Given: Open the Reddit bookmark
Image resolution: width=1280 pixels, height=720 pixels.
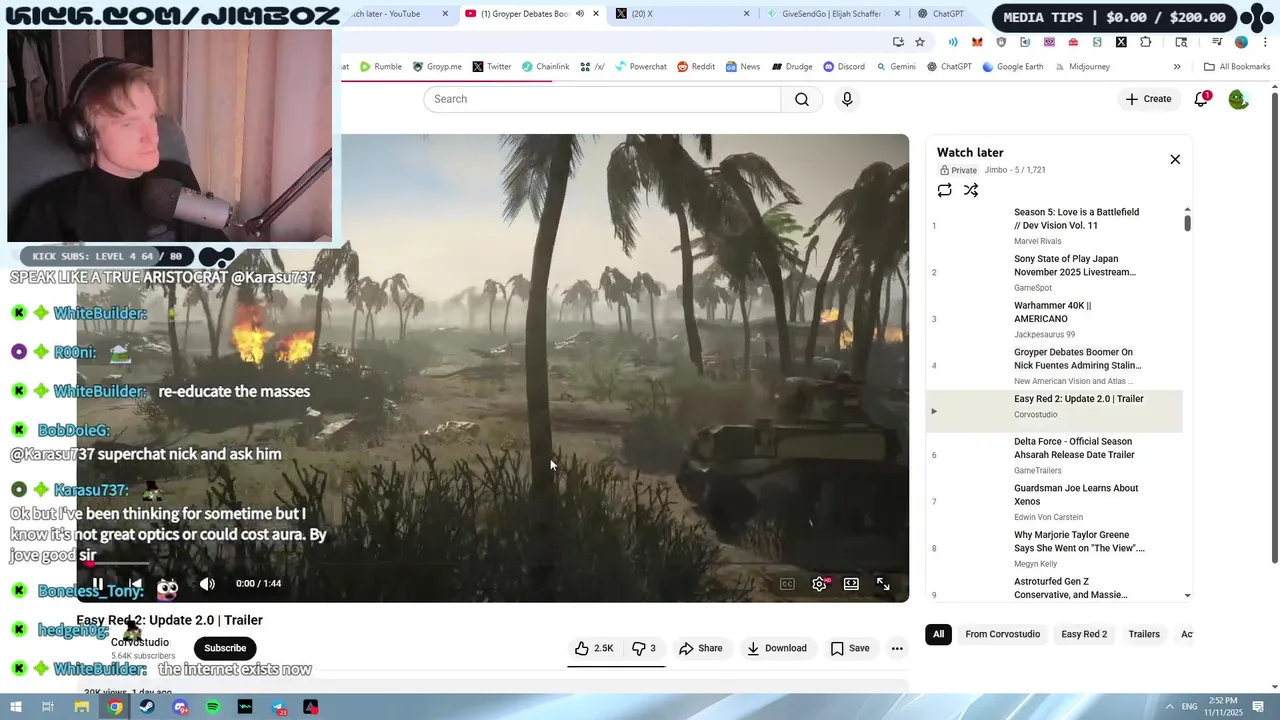Looking at the screenshot, I should tap(696, 67).
